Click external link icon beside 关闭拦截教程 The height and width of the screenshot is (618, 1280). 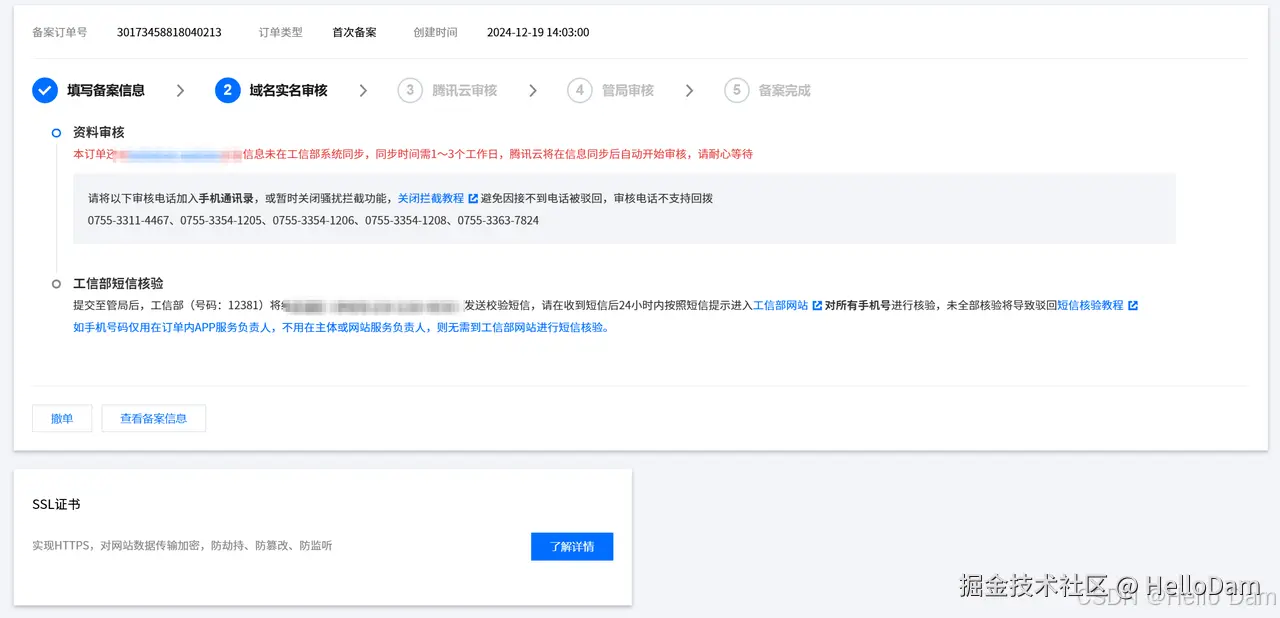[x=472, y=198]
